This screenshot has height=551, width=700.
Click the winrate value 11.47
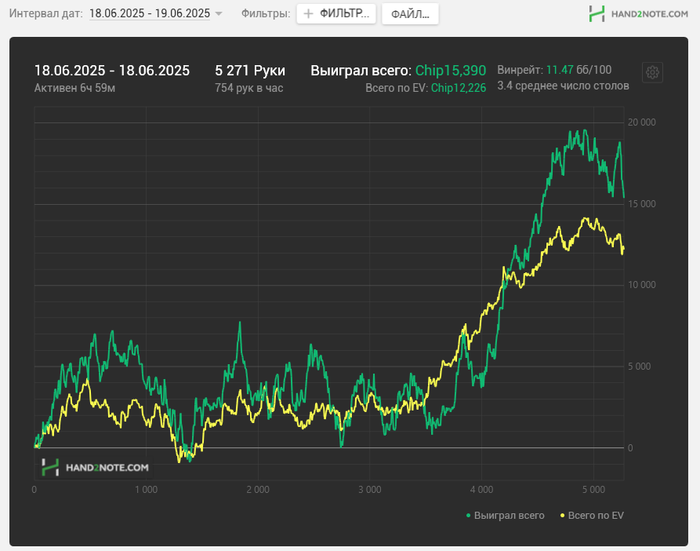click(x=559, y=70)
